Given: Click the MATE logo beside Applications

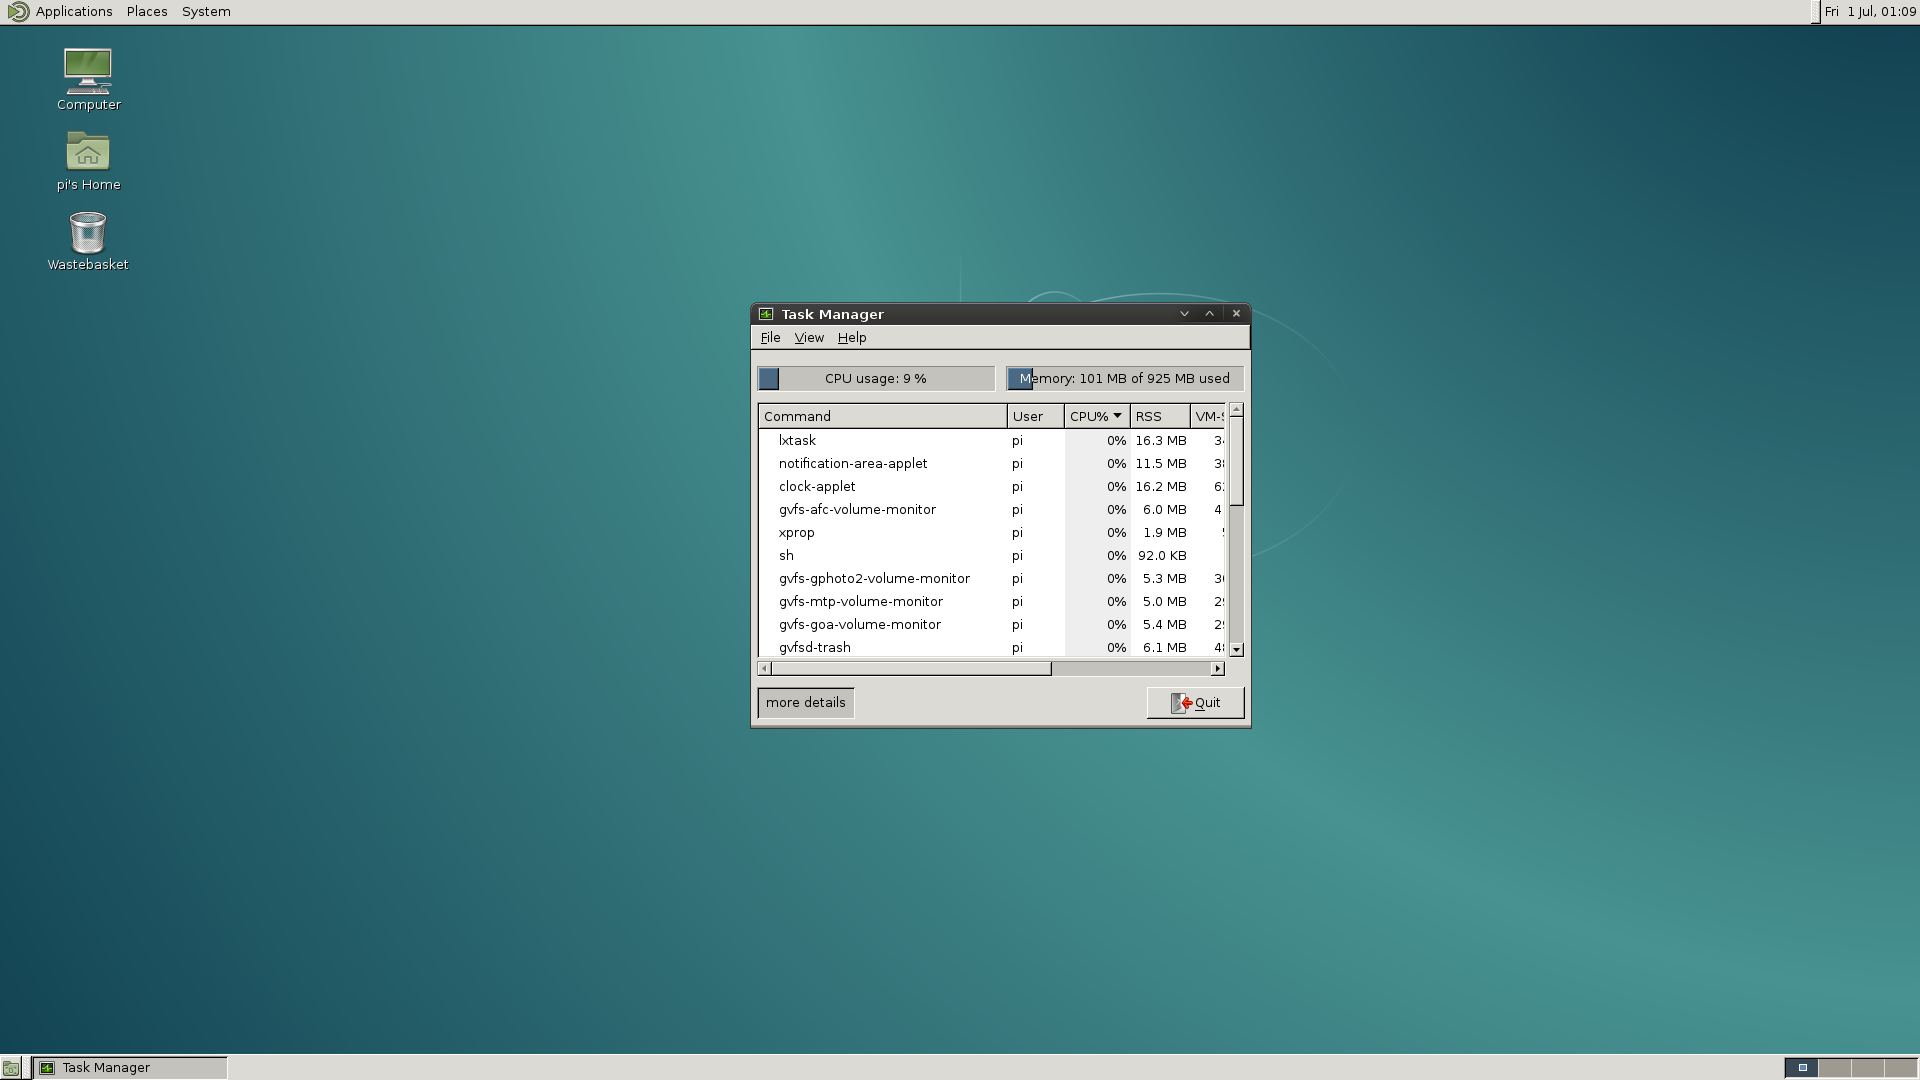Looking at the screenshot, I should 18,12.
